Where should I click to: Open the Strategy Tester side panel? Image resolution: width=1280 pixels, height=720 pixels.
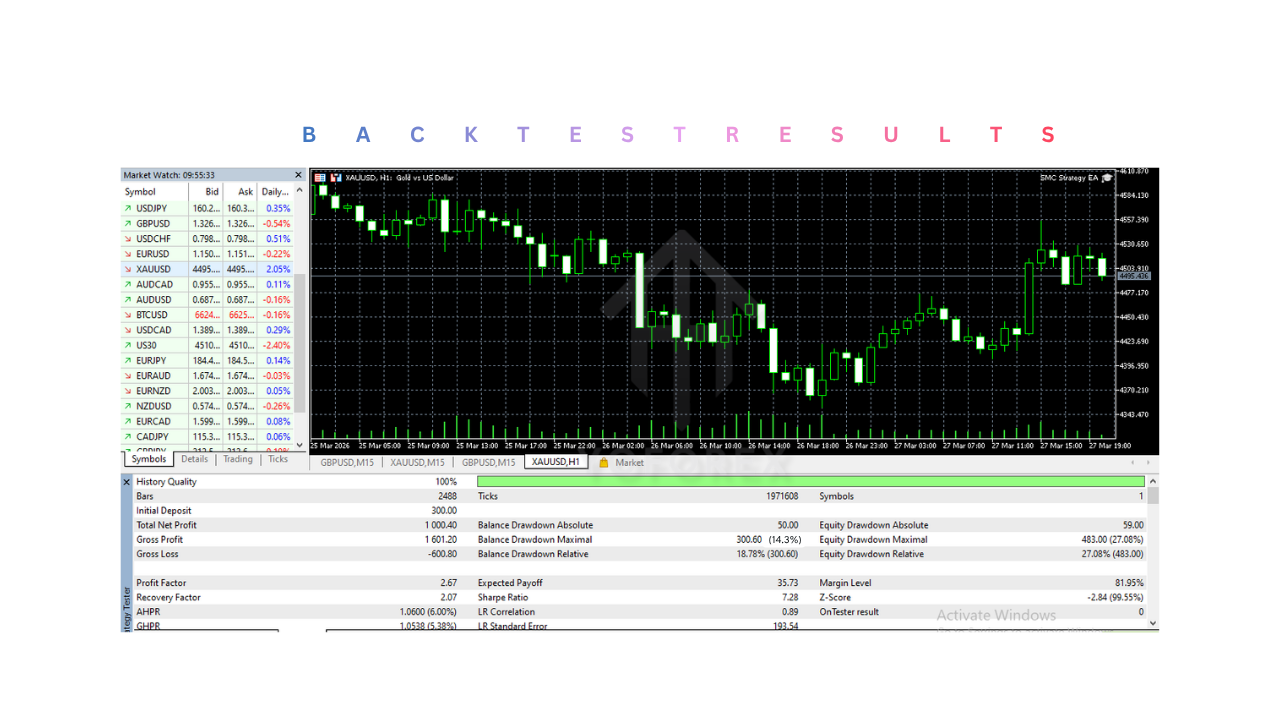(x=126, y=600)
